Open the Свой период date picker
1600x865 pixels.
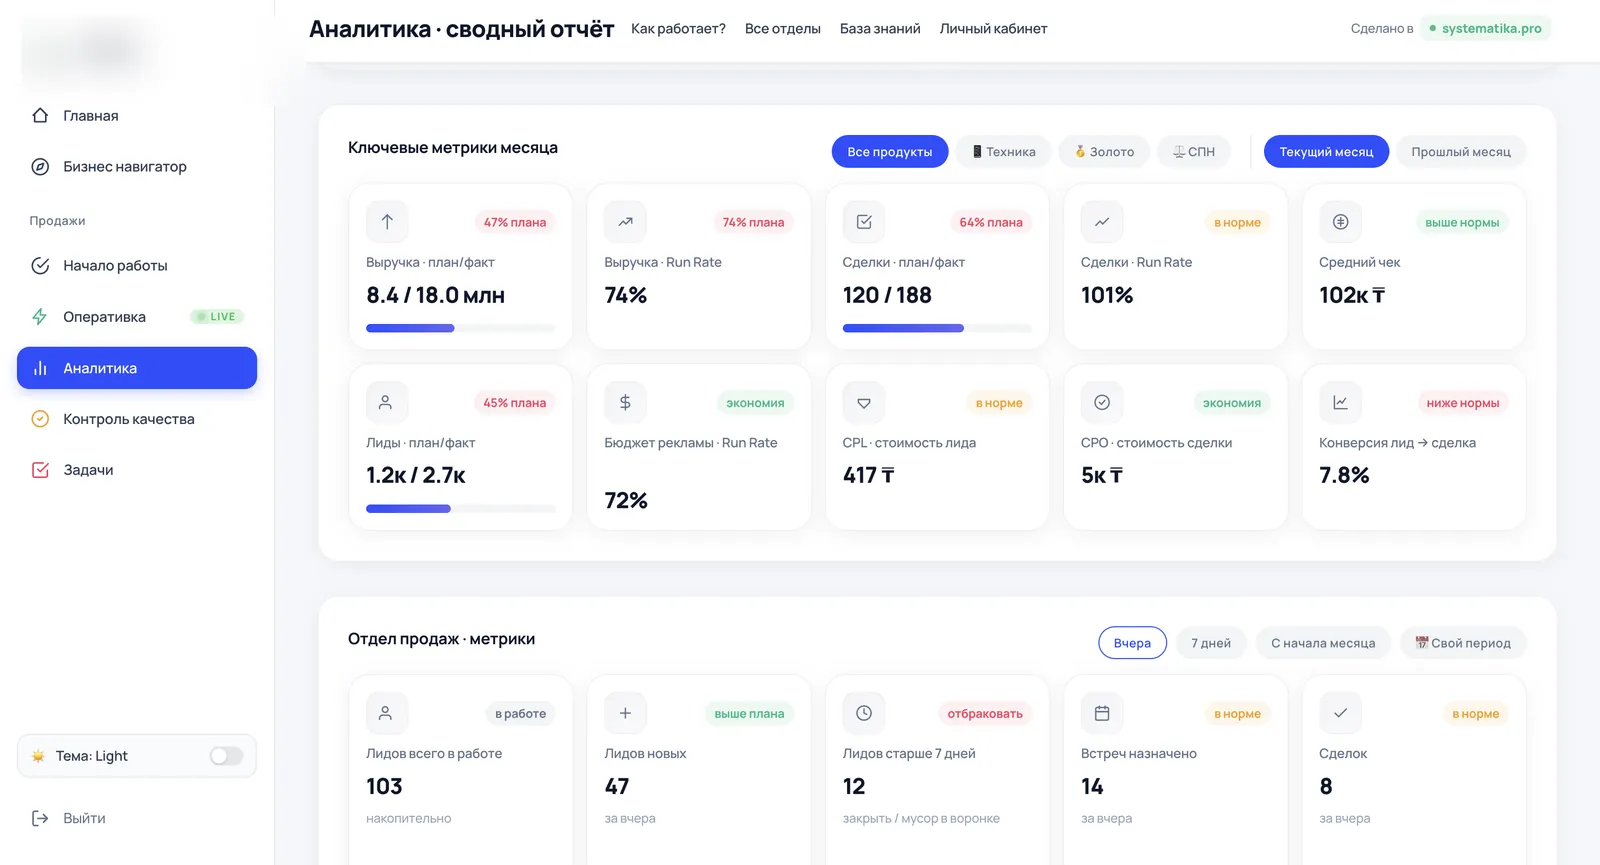tap(1463, 643)
